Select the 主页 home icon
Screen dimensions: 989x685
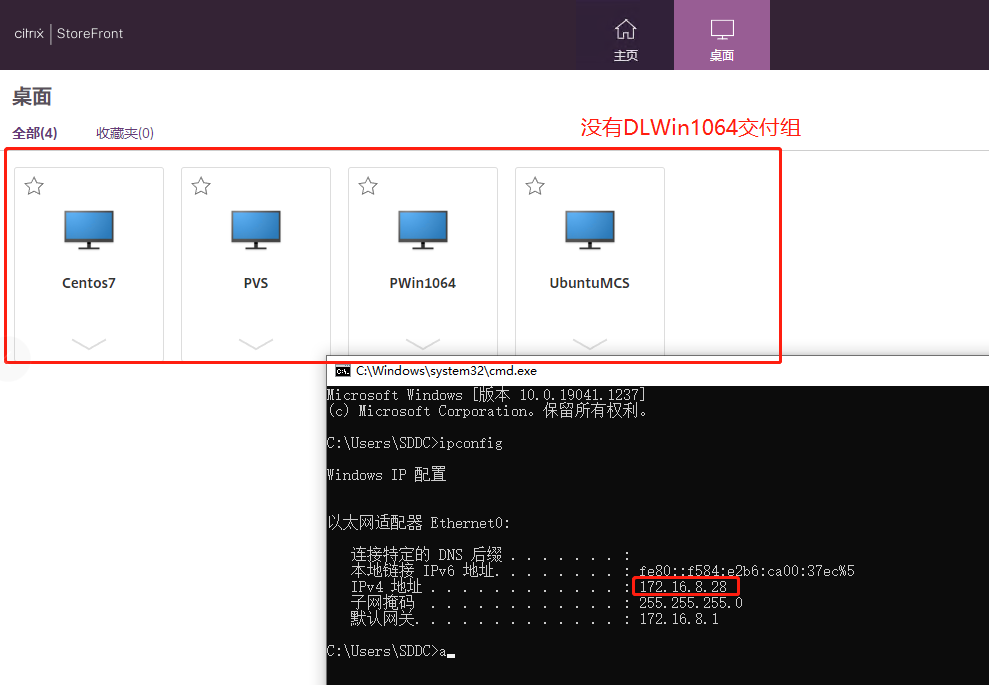point(626,30)
